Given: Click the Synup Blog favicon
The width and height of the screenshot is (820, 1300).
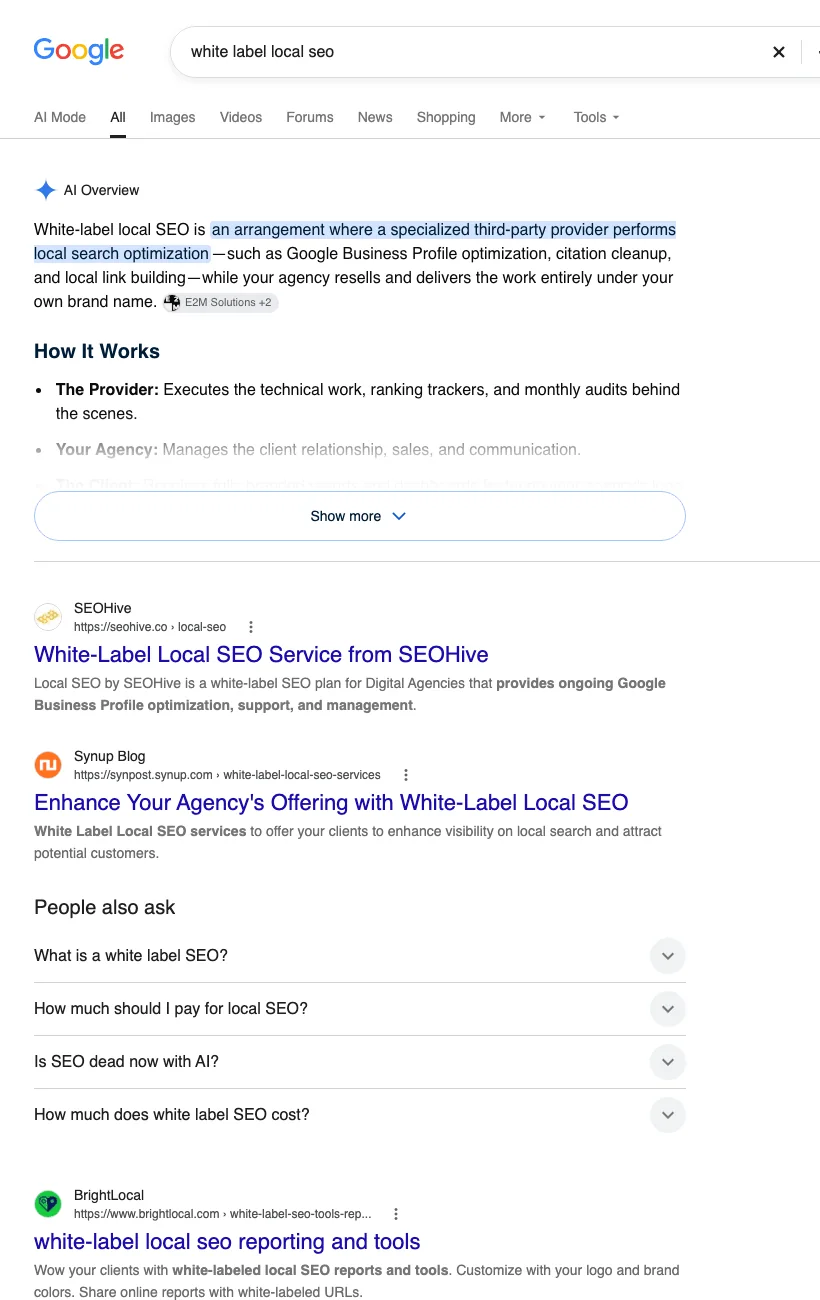Looking at the screenshot, I should click(48, 765).
